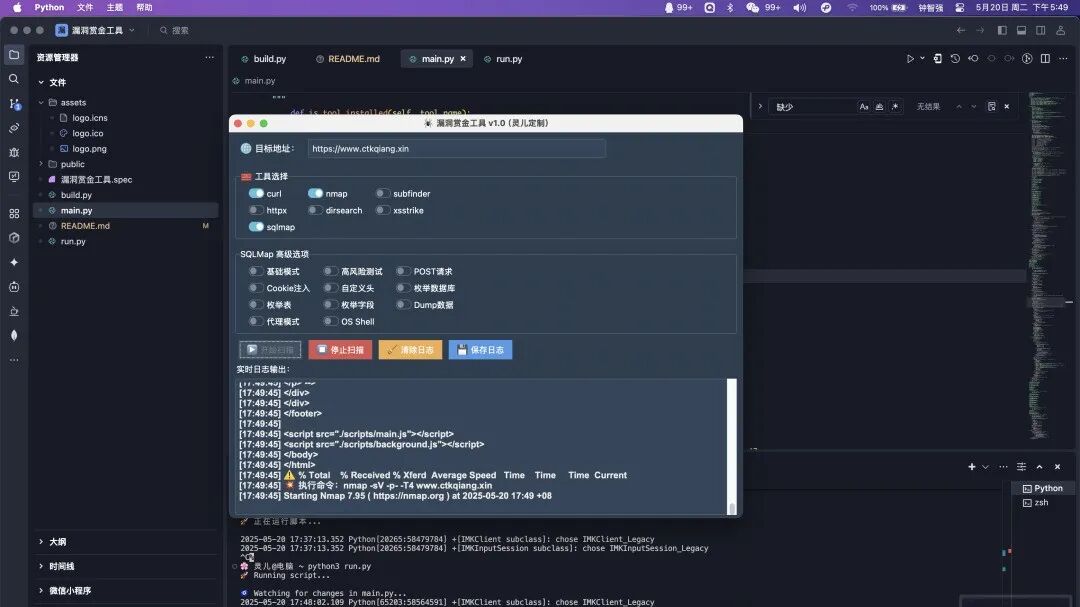
Task: Open the explorer panel's more actions ellipsis
Action: coord(209,57)
